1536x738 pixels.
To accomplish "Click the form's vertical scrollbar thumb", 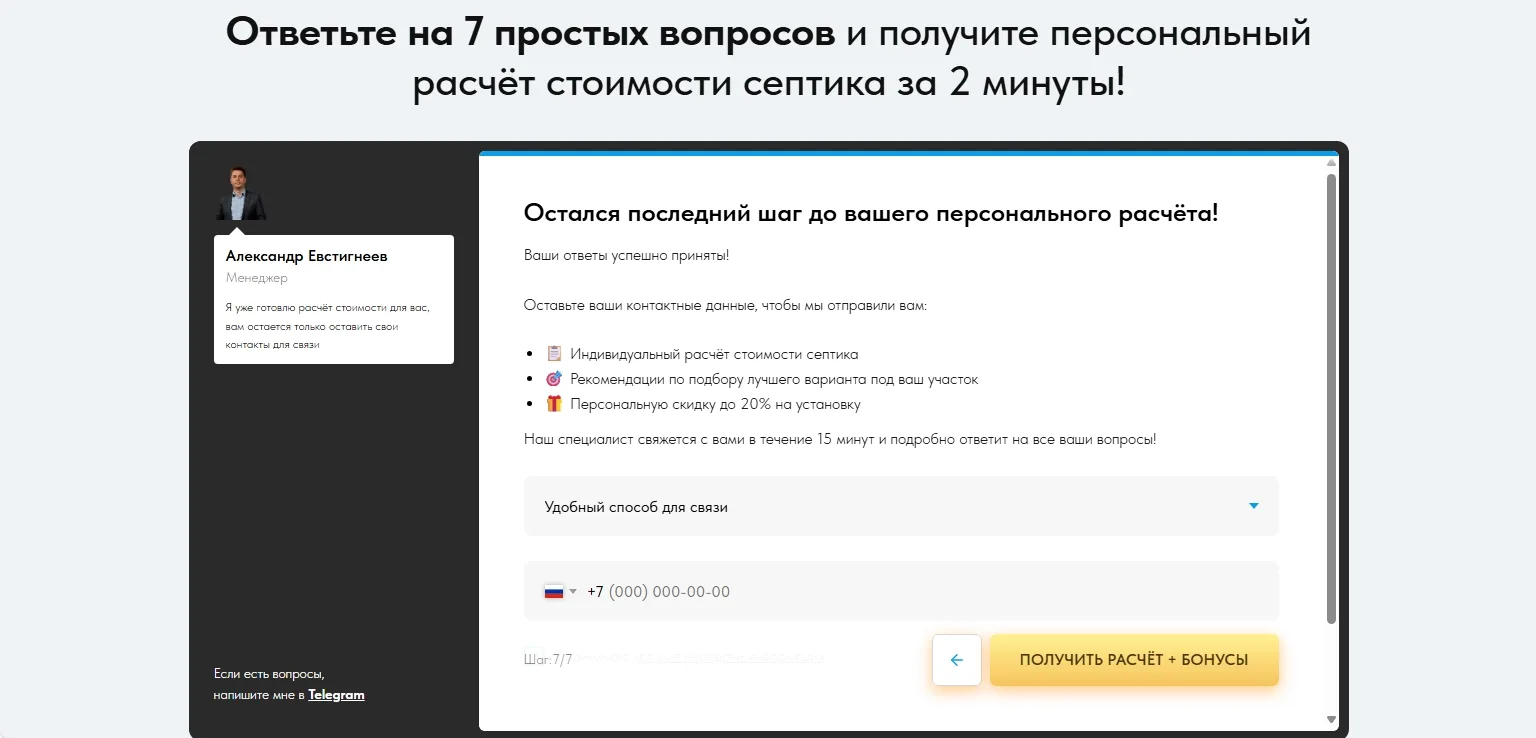I will 1331,399.
